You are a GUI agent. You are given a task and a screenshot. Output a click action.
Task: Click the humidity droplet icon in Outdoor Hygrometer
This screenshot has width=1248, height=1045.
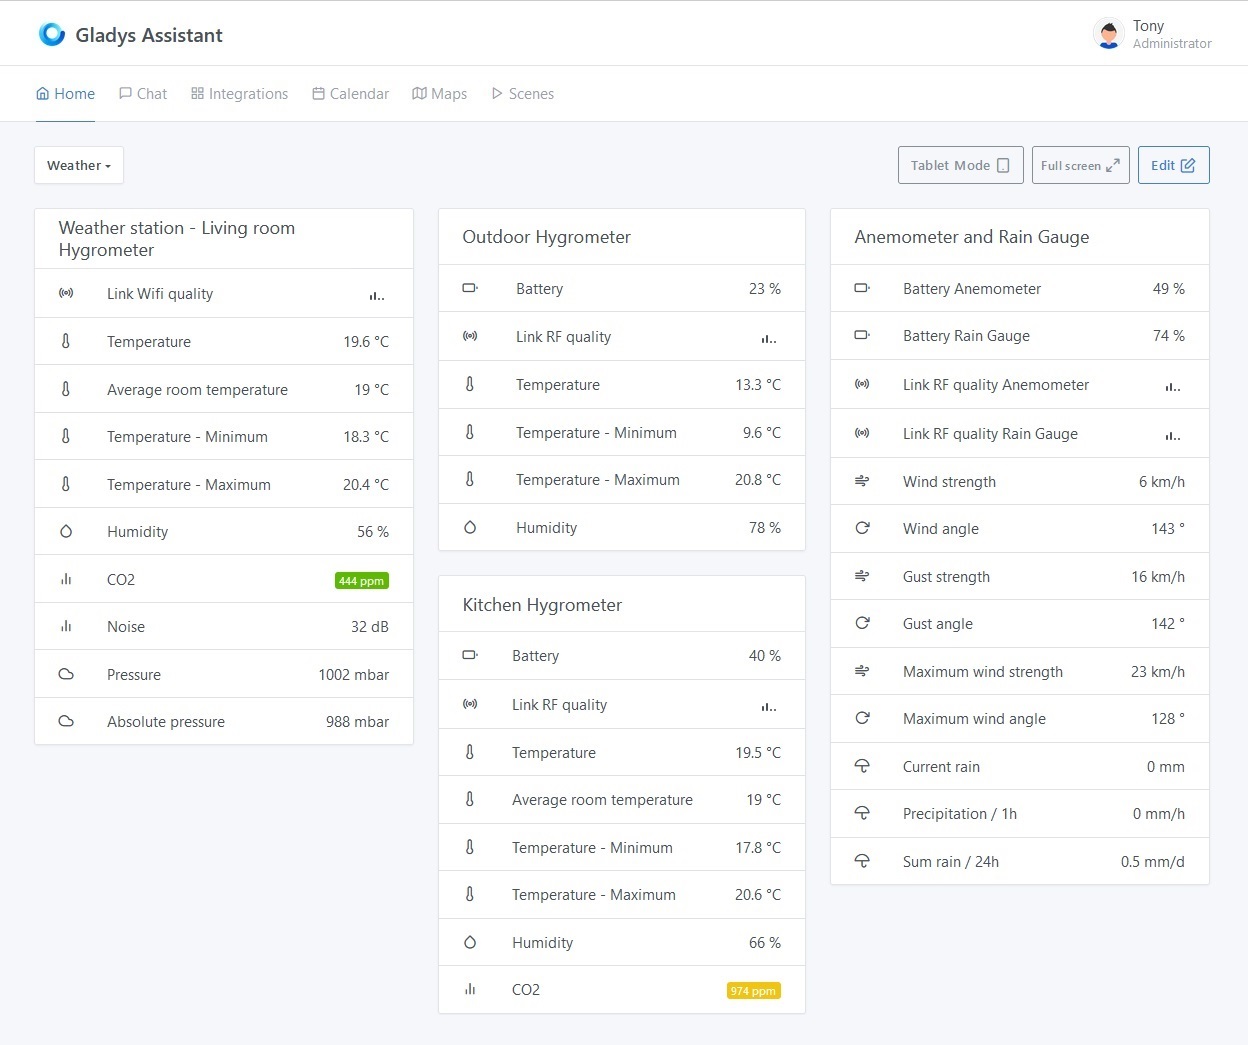point(470,527)
